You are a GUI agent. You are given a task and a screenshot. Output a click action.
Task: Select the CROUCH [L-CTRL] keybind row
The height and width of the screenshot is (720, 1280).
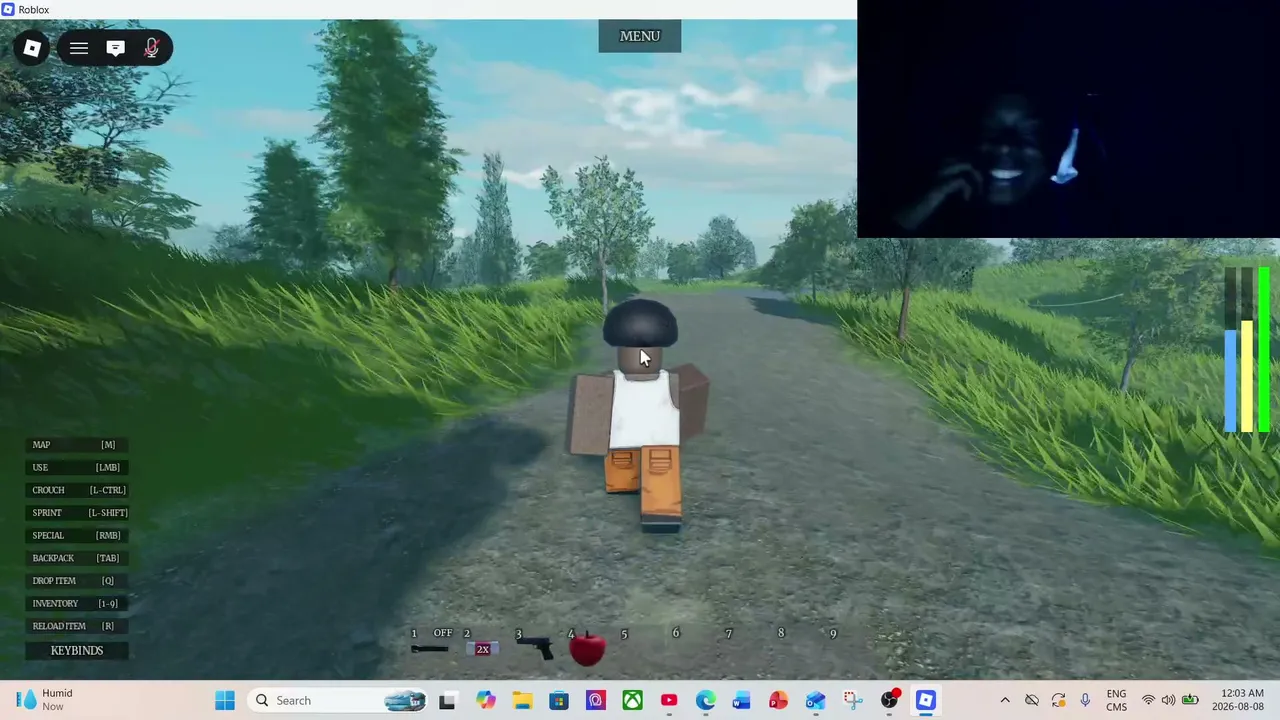pos(77,490)
